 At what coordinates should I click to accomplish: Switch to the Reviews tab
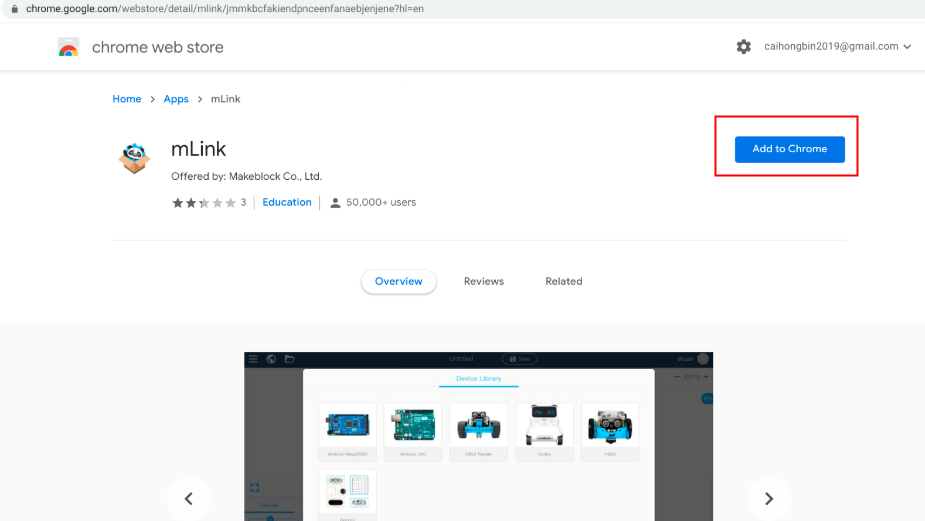pyautogui.click(x=483, y=282)
